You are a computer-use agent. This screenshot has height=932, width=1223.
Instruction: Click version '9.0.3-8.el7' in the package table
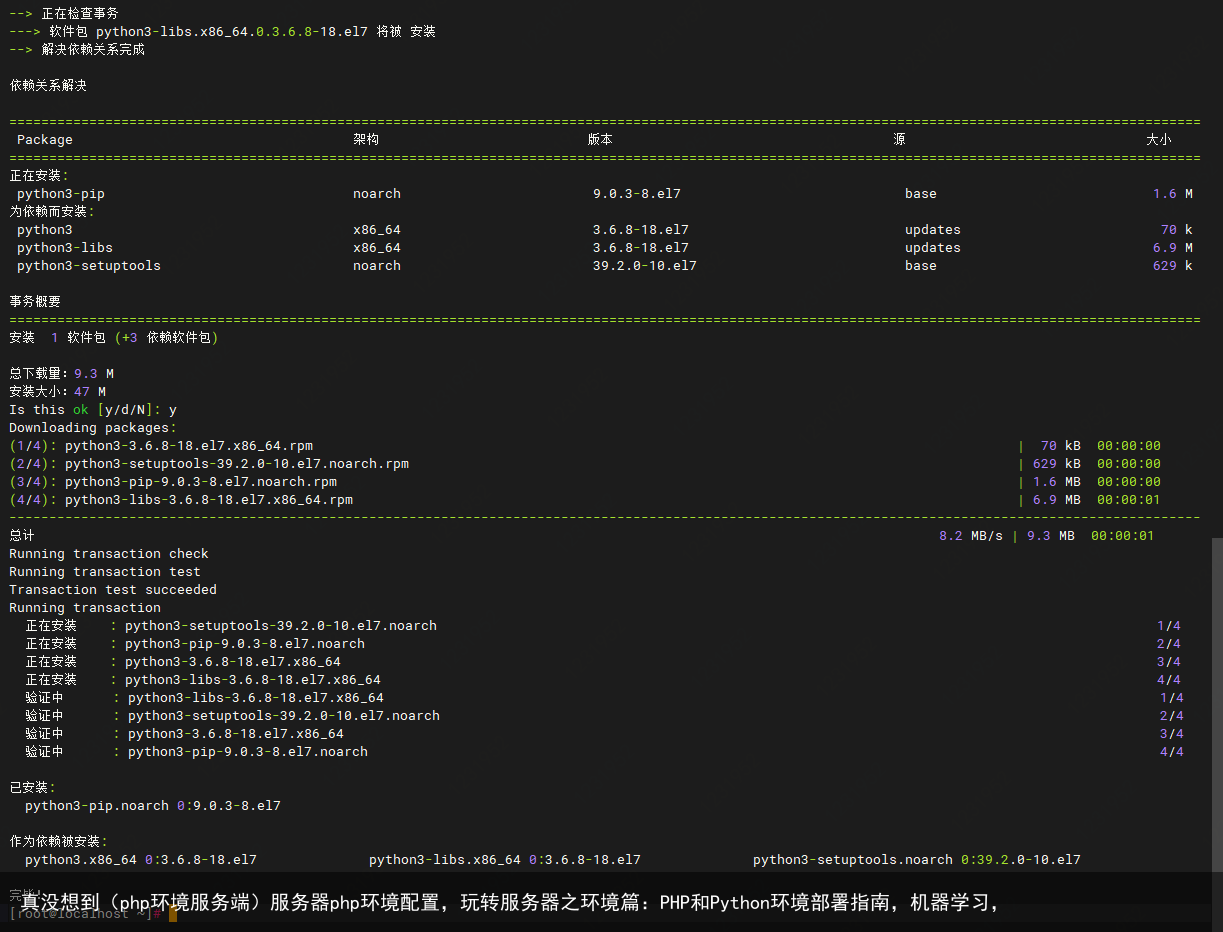[x=637, y=194]
